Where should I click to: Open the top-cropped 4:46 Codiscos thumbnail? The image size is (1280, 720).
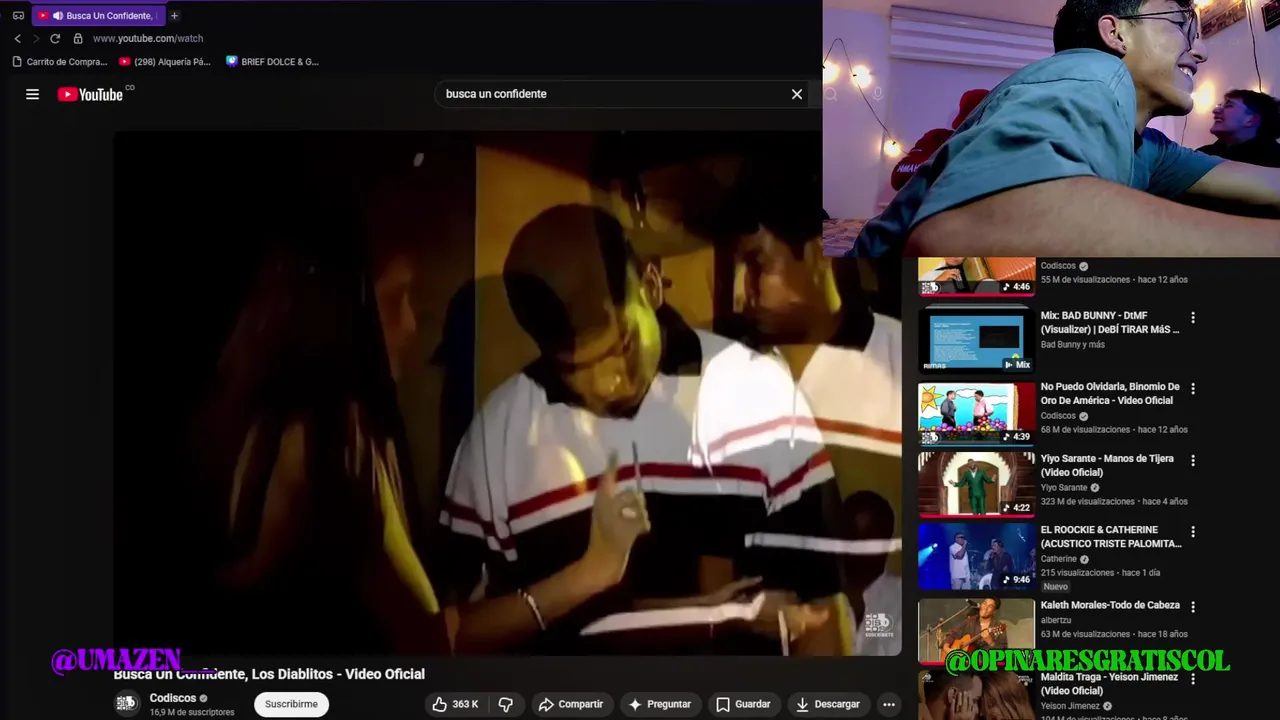(976, 277)
